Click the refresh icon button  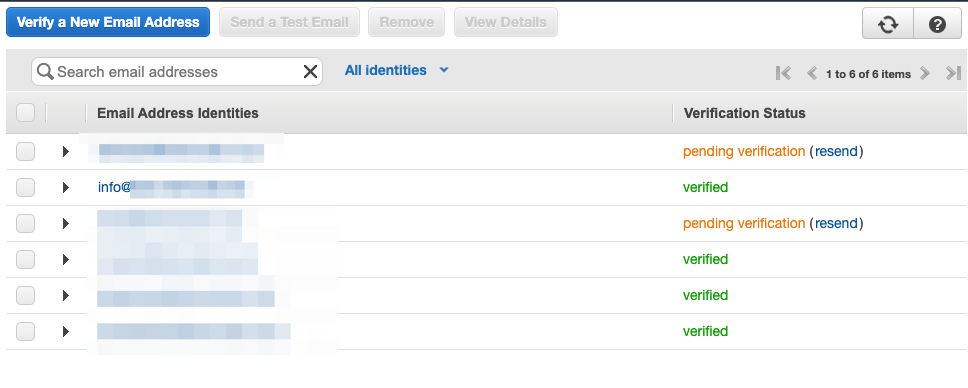[x=887, y=25]
